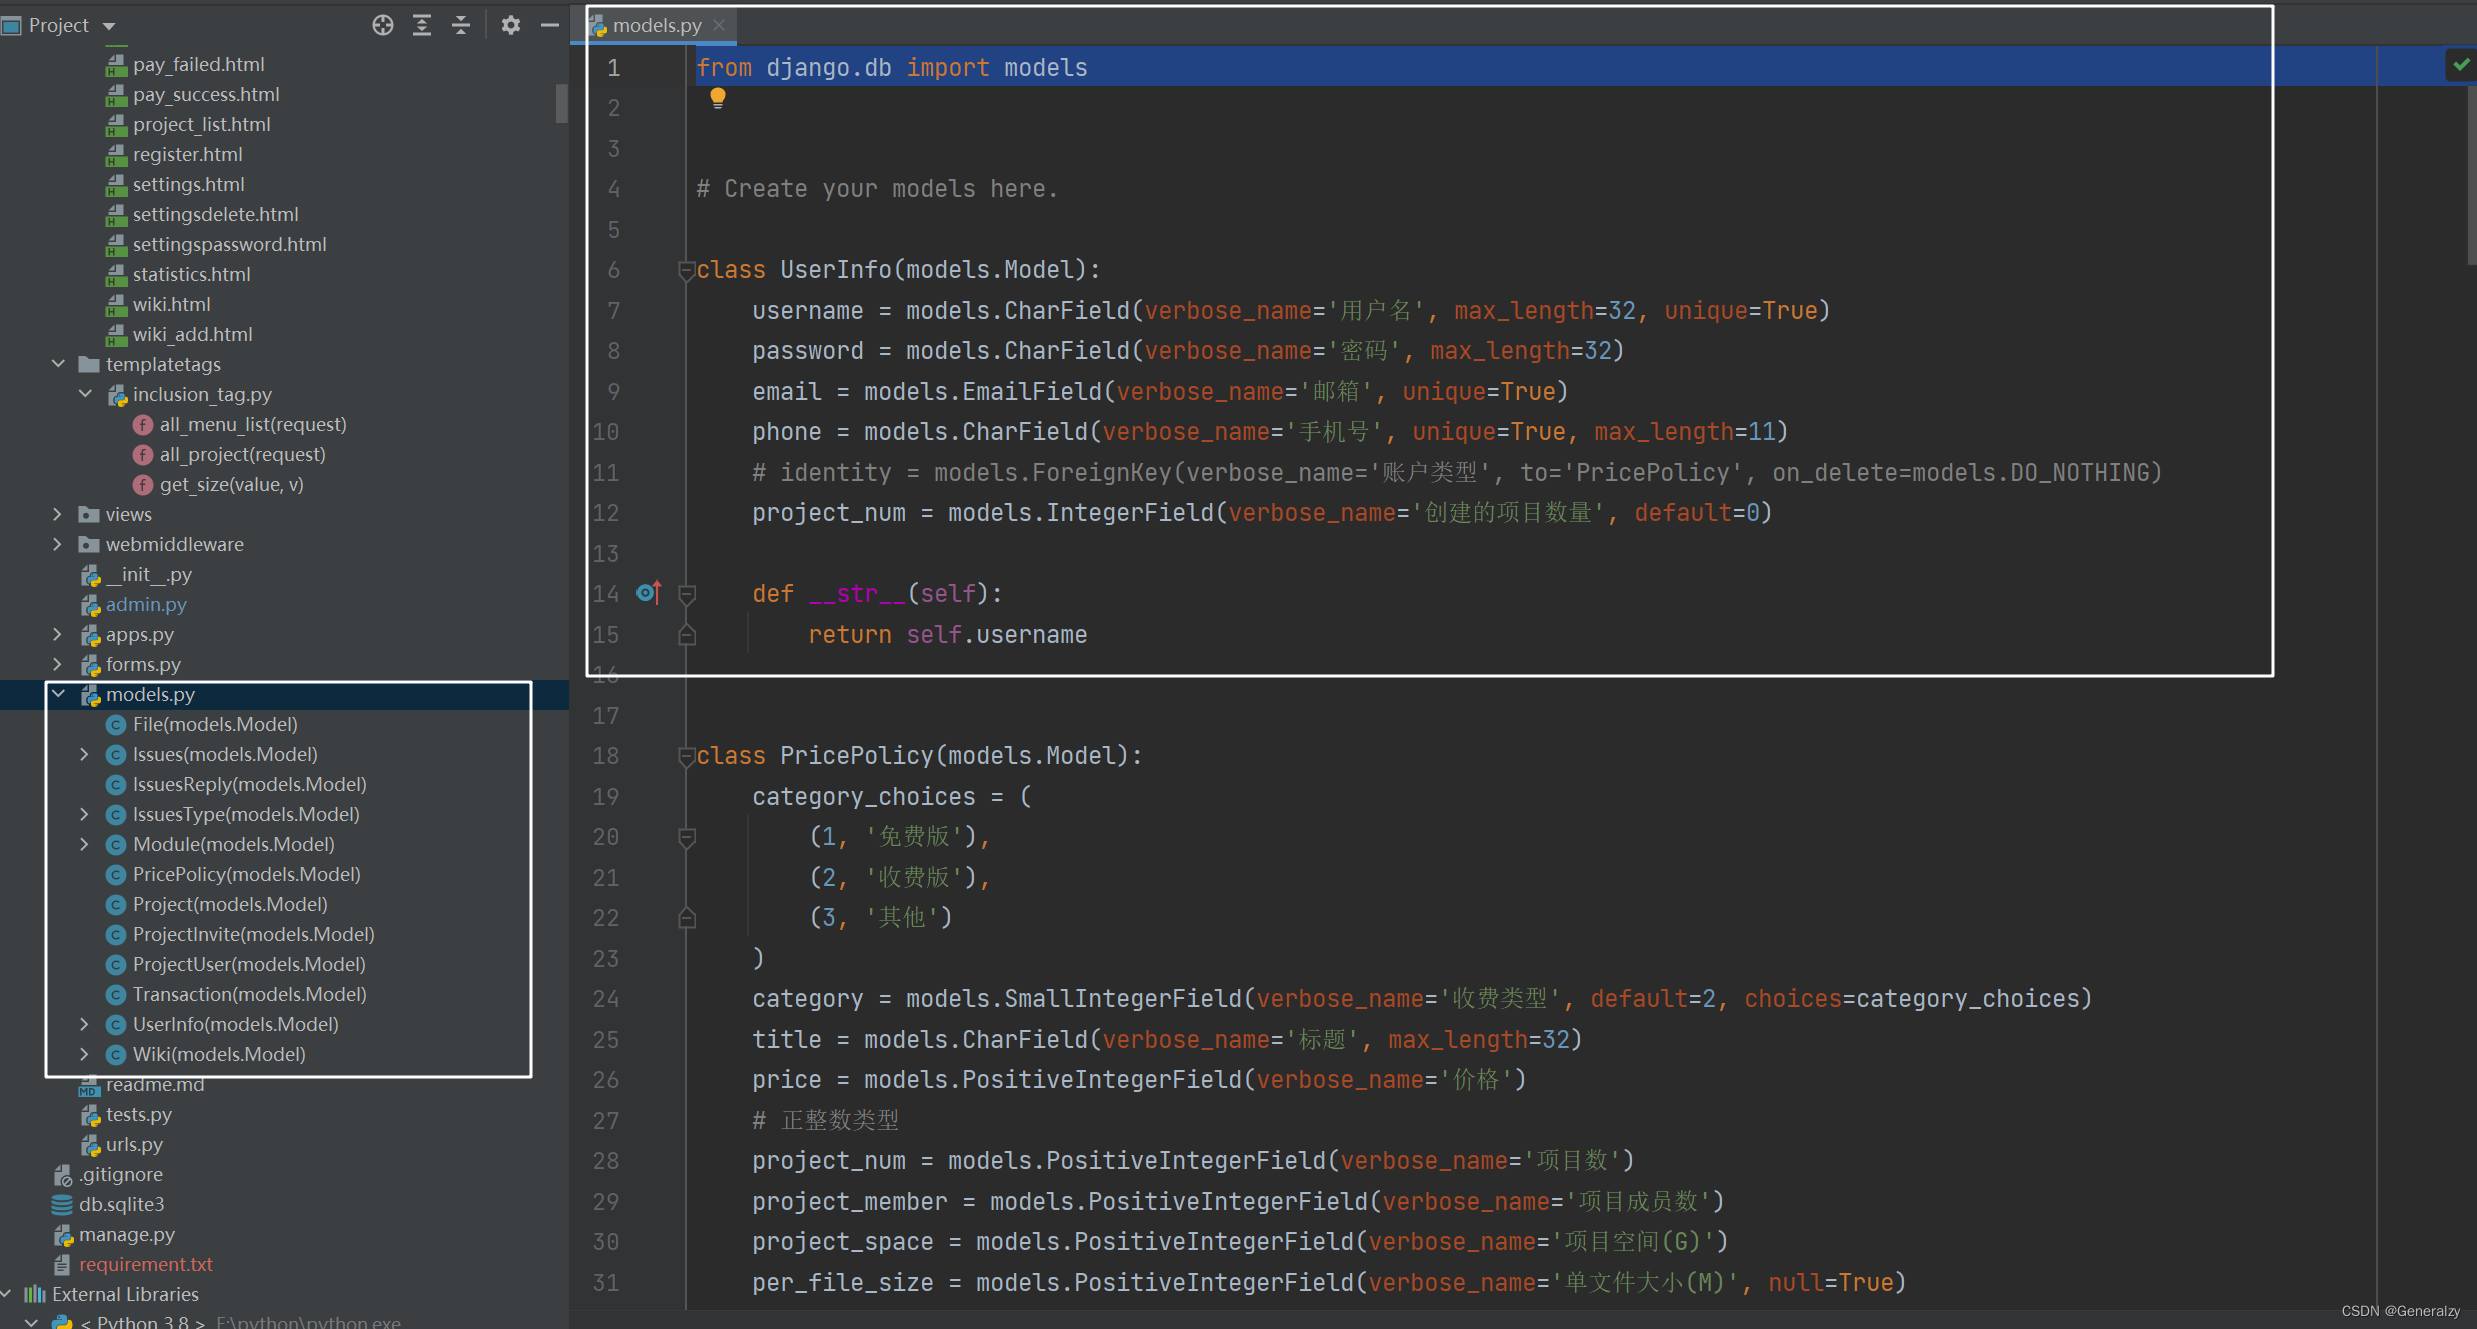The height and width of the screenshot is (1329, 2477).
Task: Click the expand all icon in Project toolbar
Action: tap(422, 25)
